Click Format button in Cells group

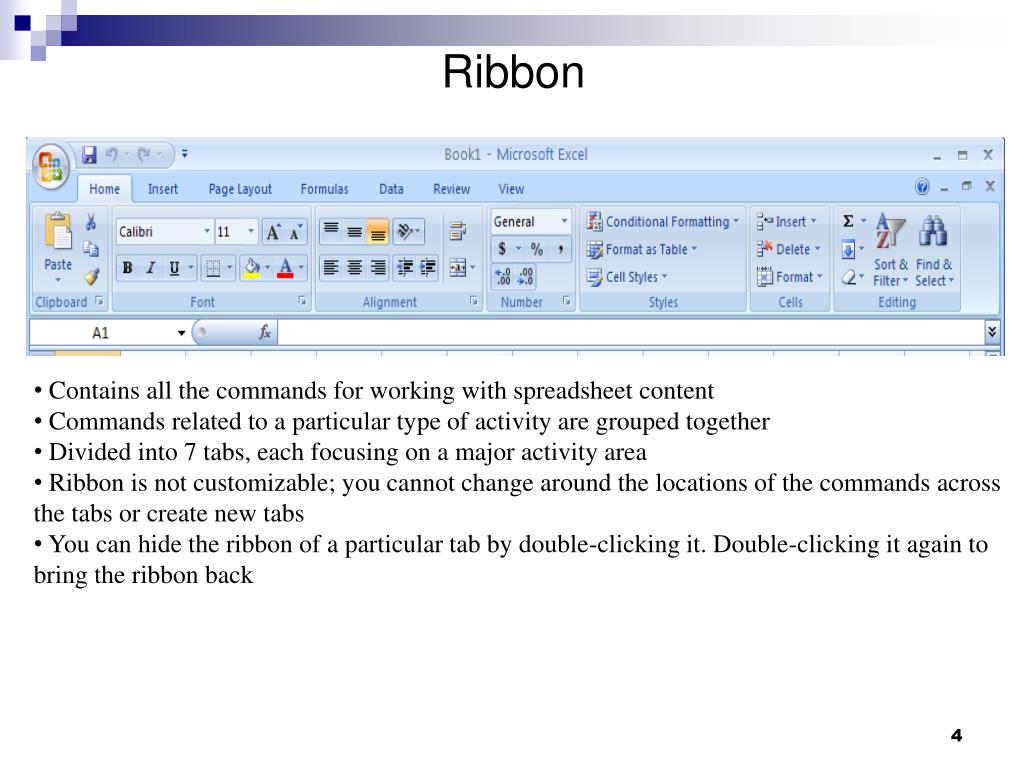790,277
